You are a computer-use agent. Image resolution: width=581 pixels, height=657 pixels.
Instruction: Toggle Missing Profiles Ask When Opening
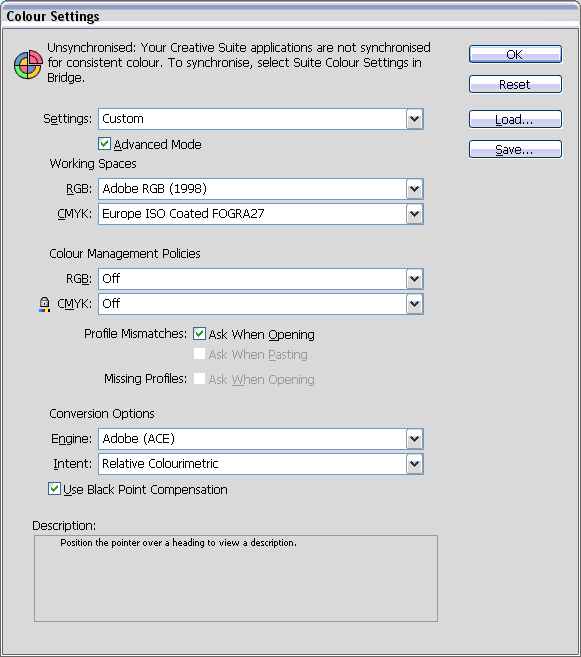coord(199,379)
